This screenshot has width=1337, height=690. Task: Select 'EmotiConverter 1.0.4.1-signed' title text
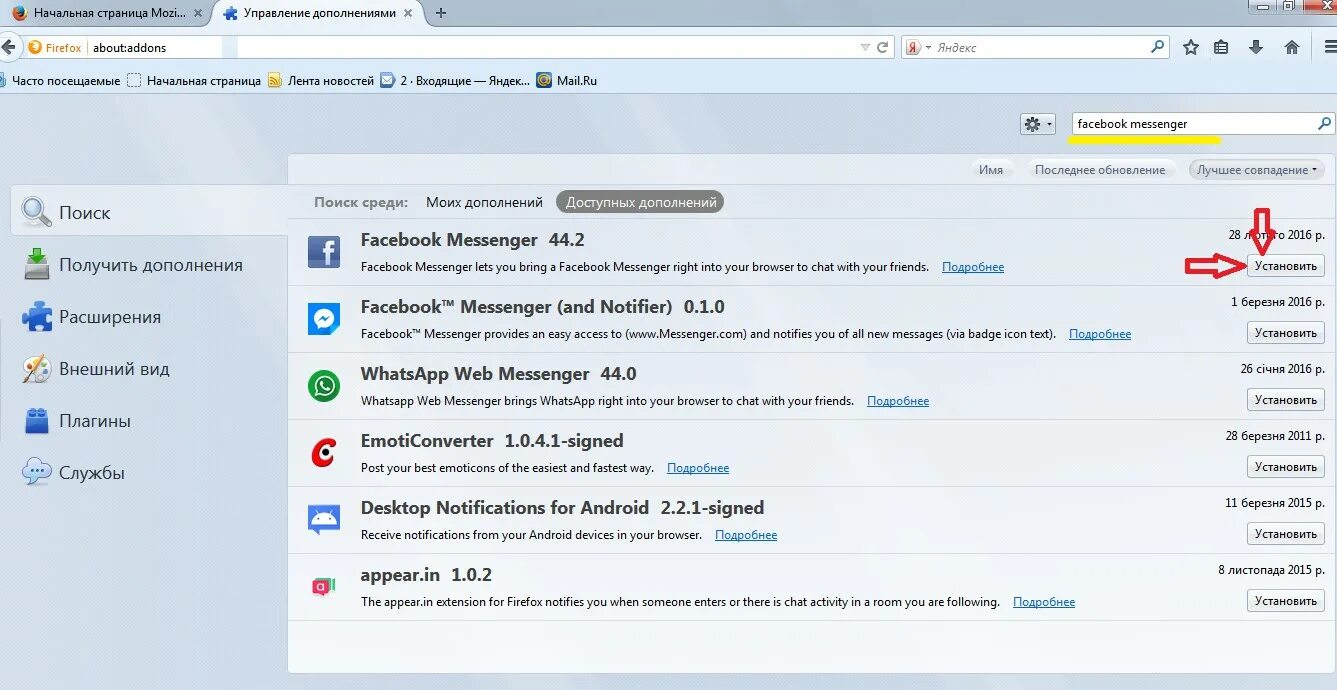(492, 441)
